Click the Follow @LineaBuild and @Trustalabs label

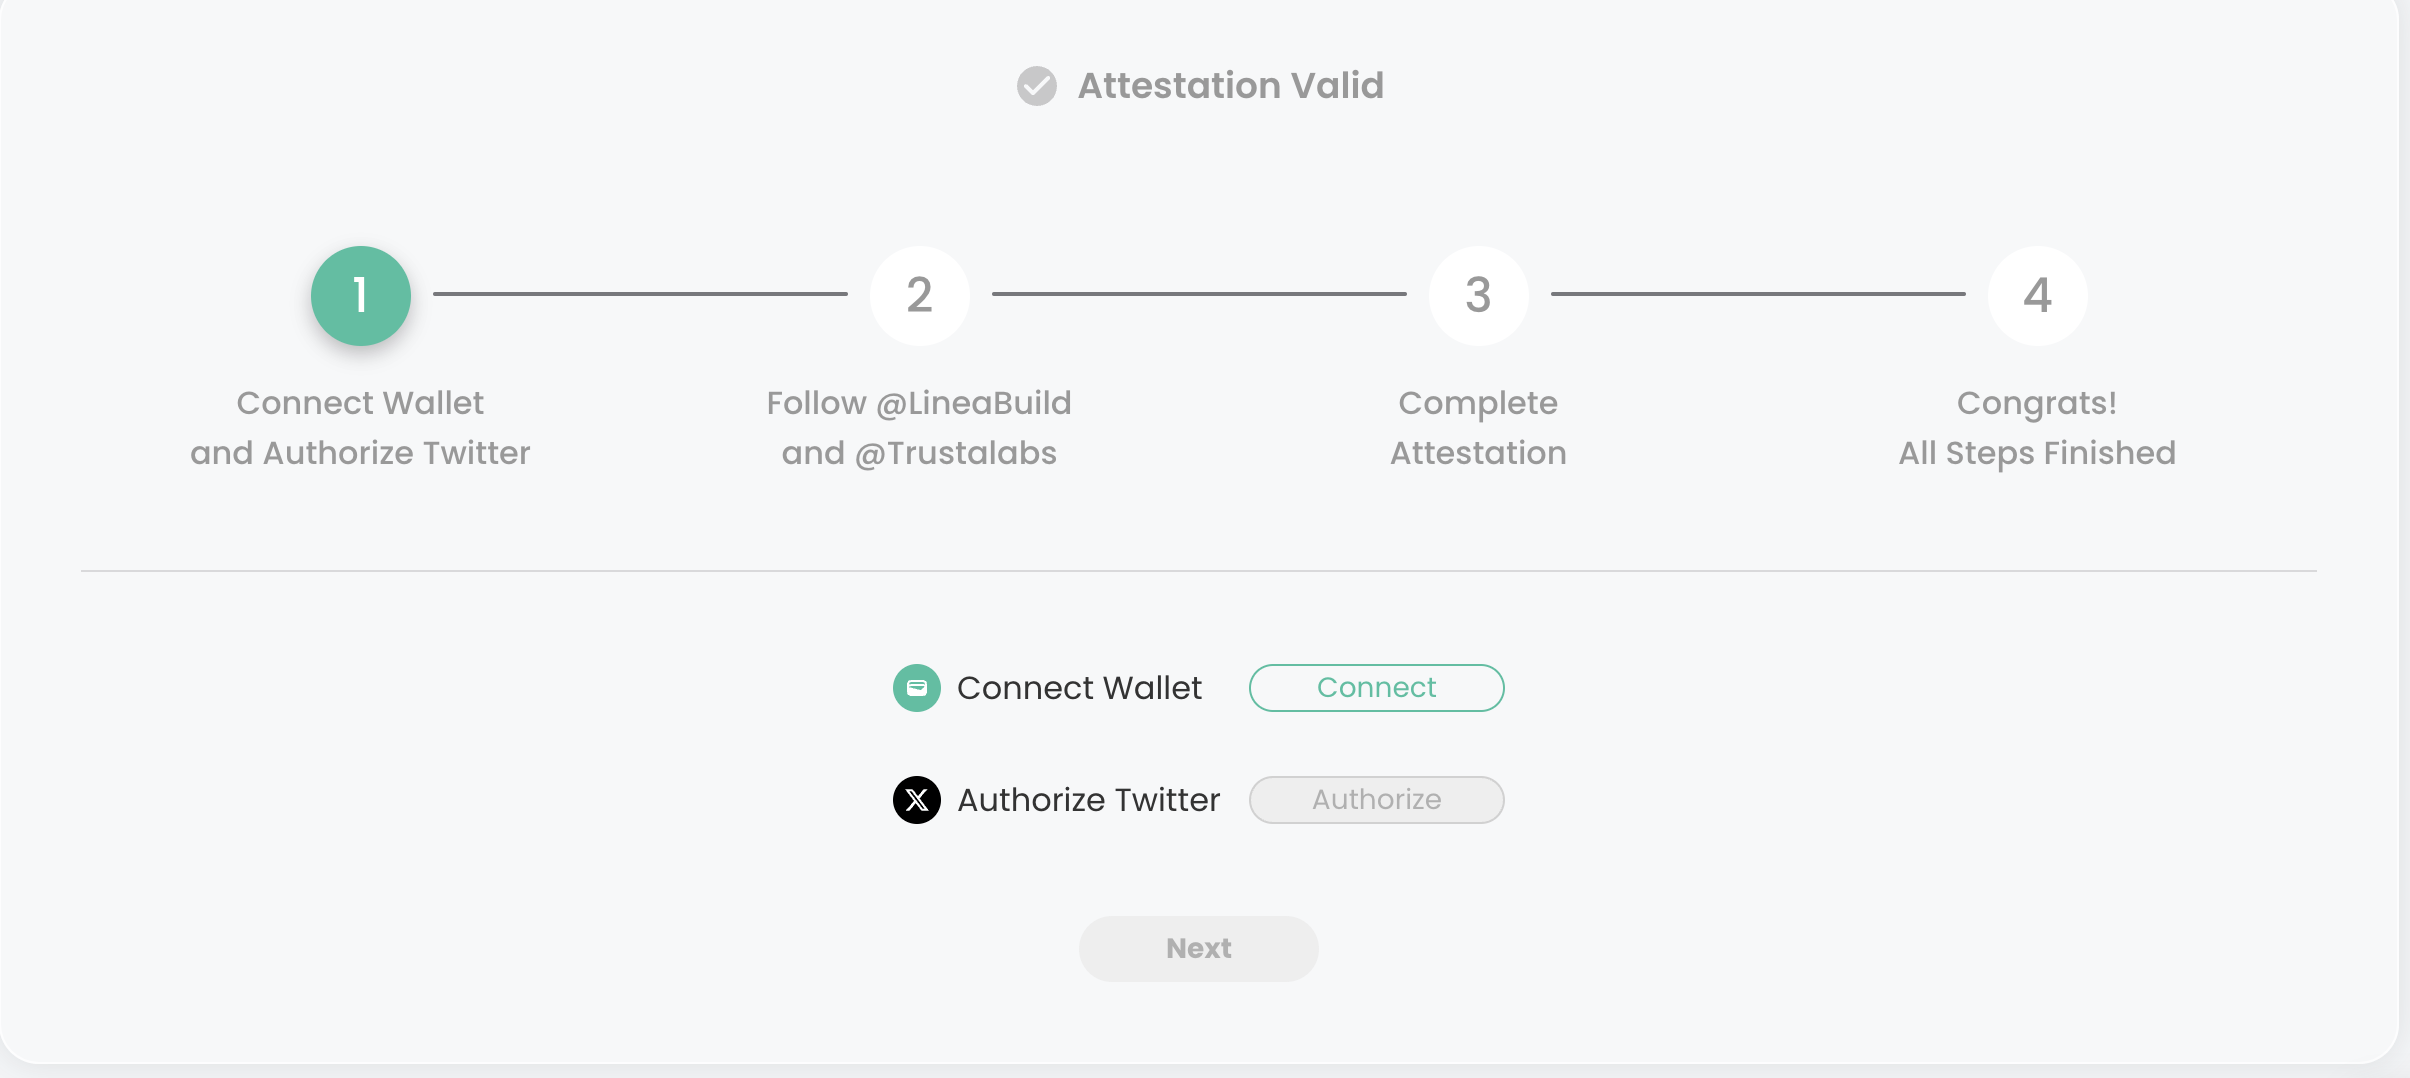point(919,428)
